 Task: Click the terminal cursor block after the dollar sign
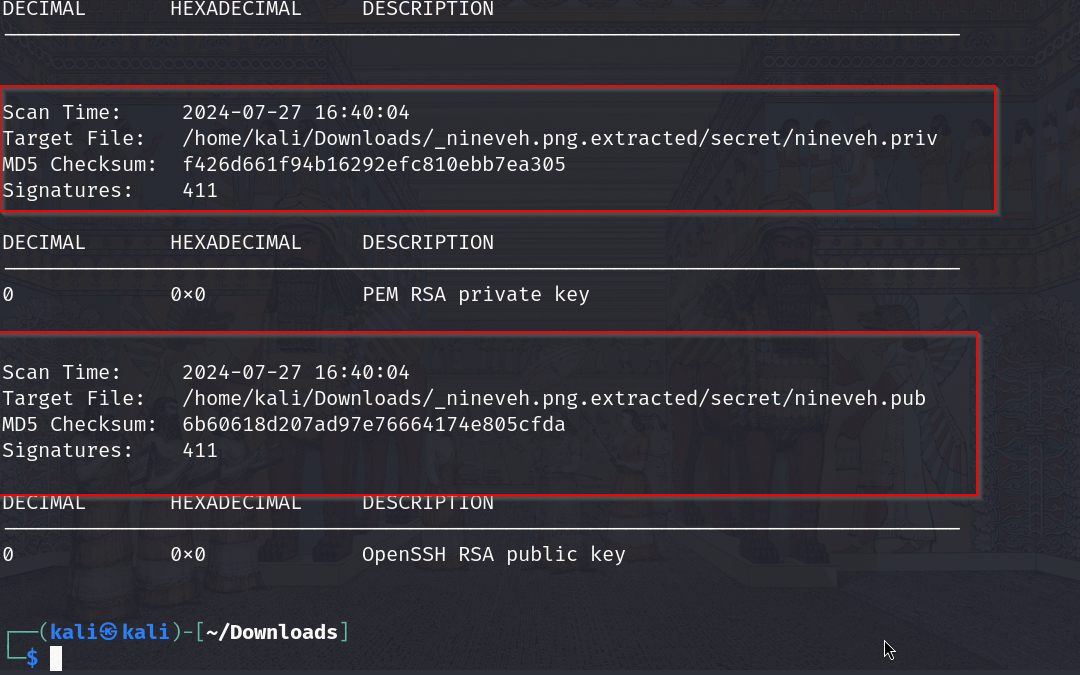coord(56,658)
